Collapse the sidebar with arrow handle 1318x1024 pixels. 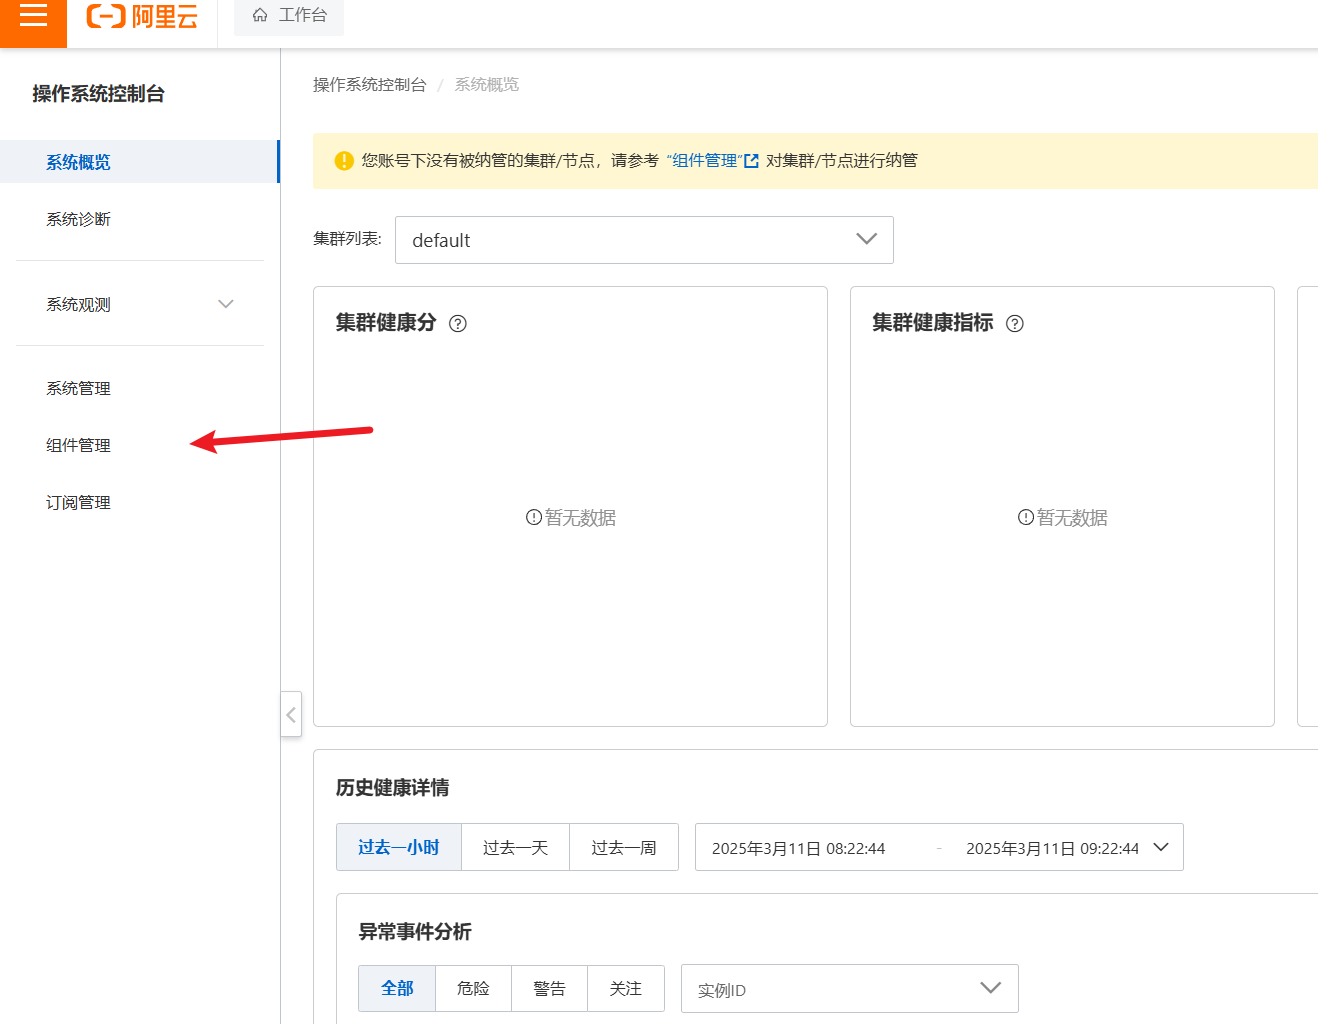[291, 714]
